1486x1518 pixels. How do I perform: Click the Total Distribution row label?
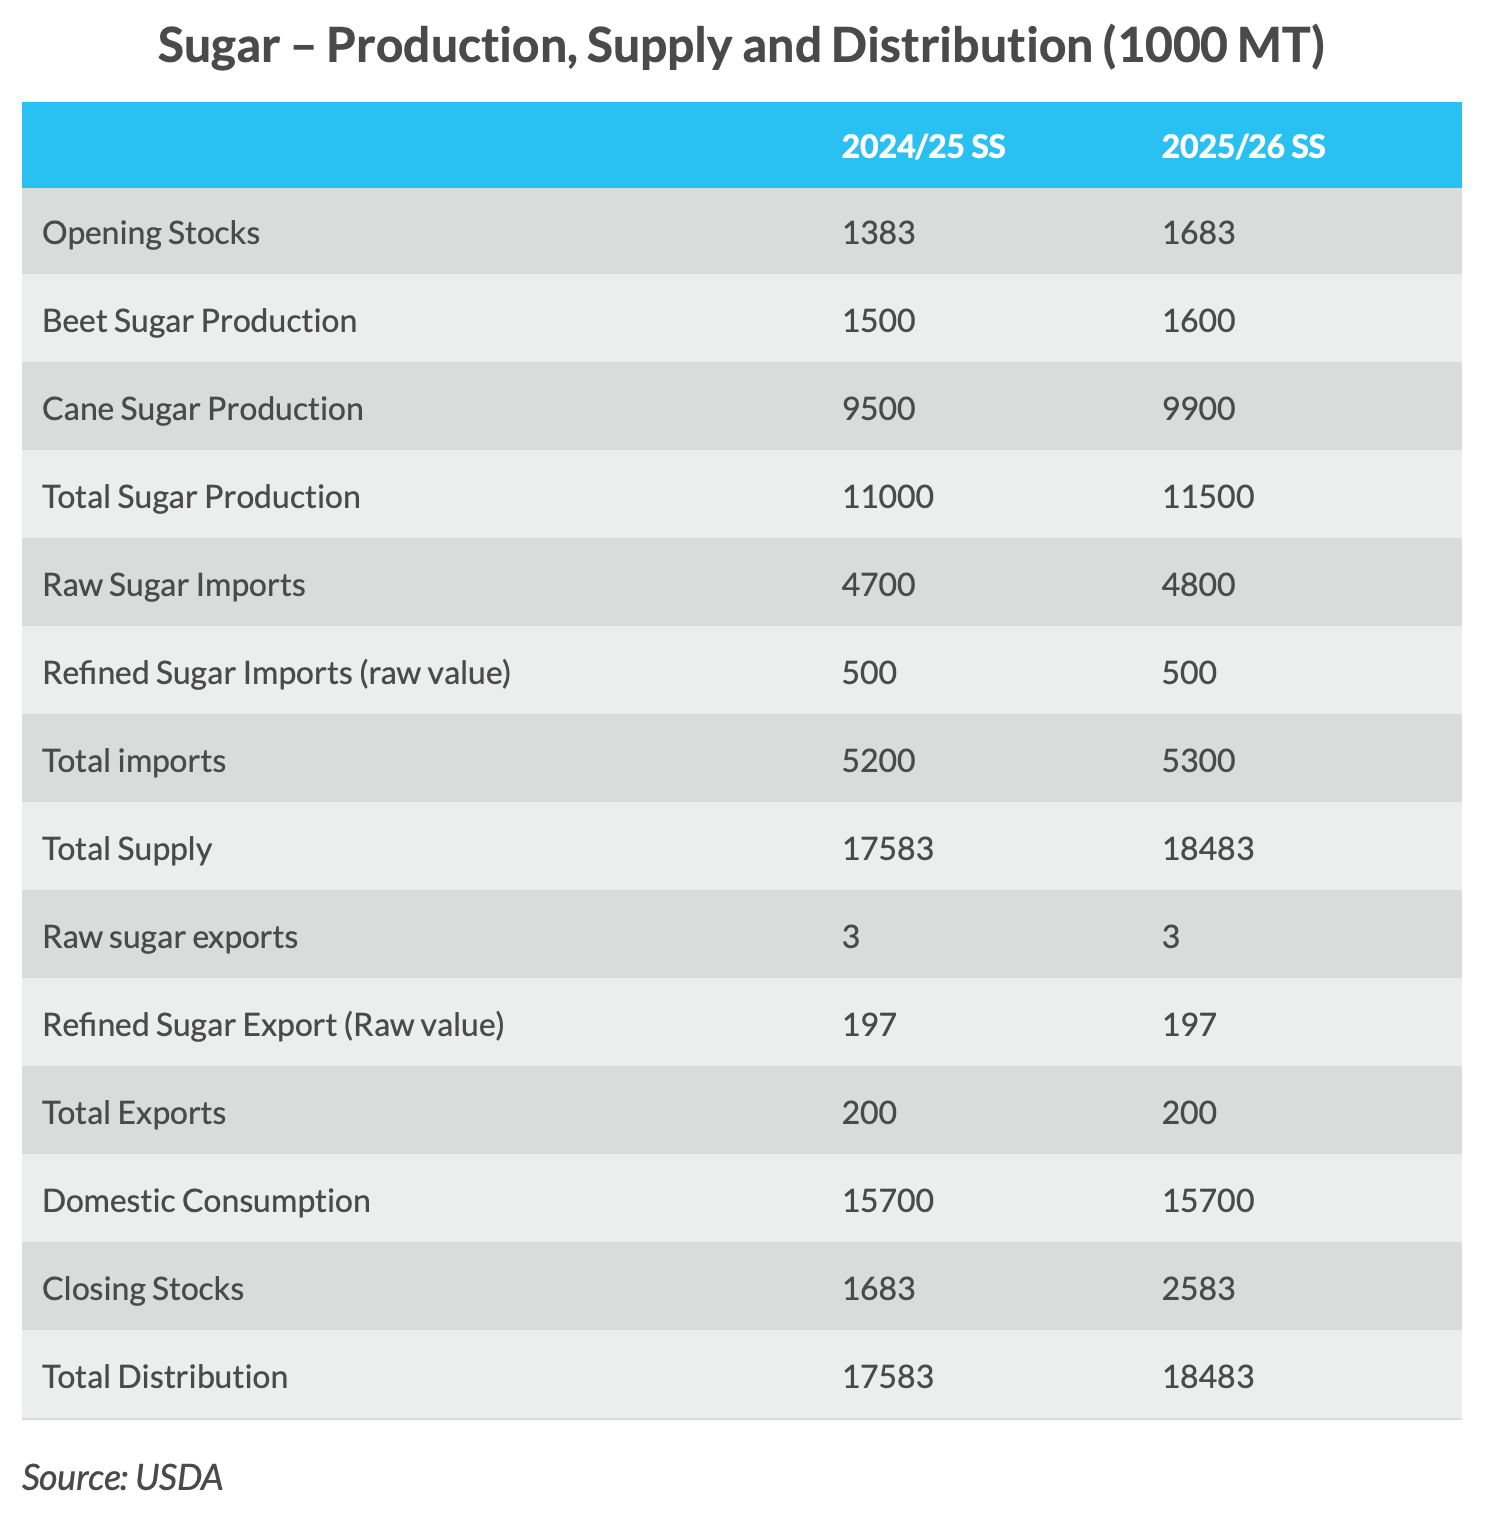(165, 1377)
